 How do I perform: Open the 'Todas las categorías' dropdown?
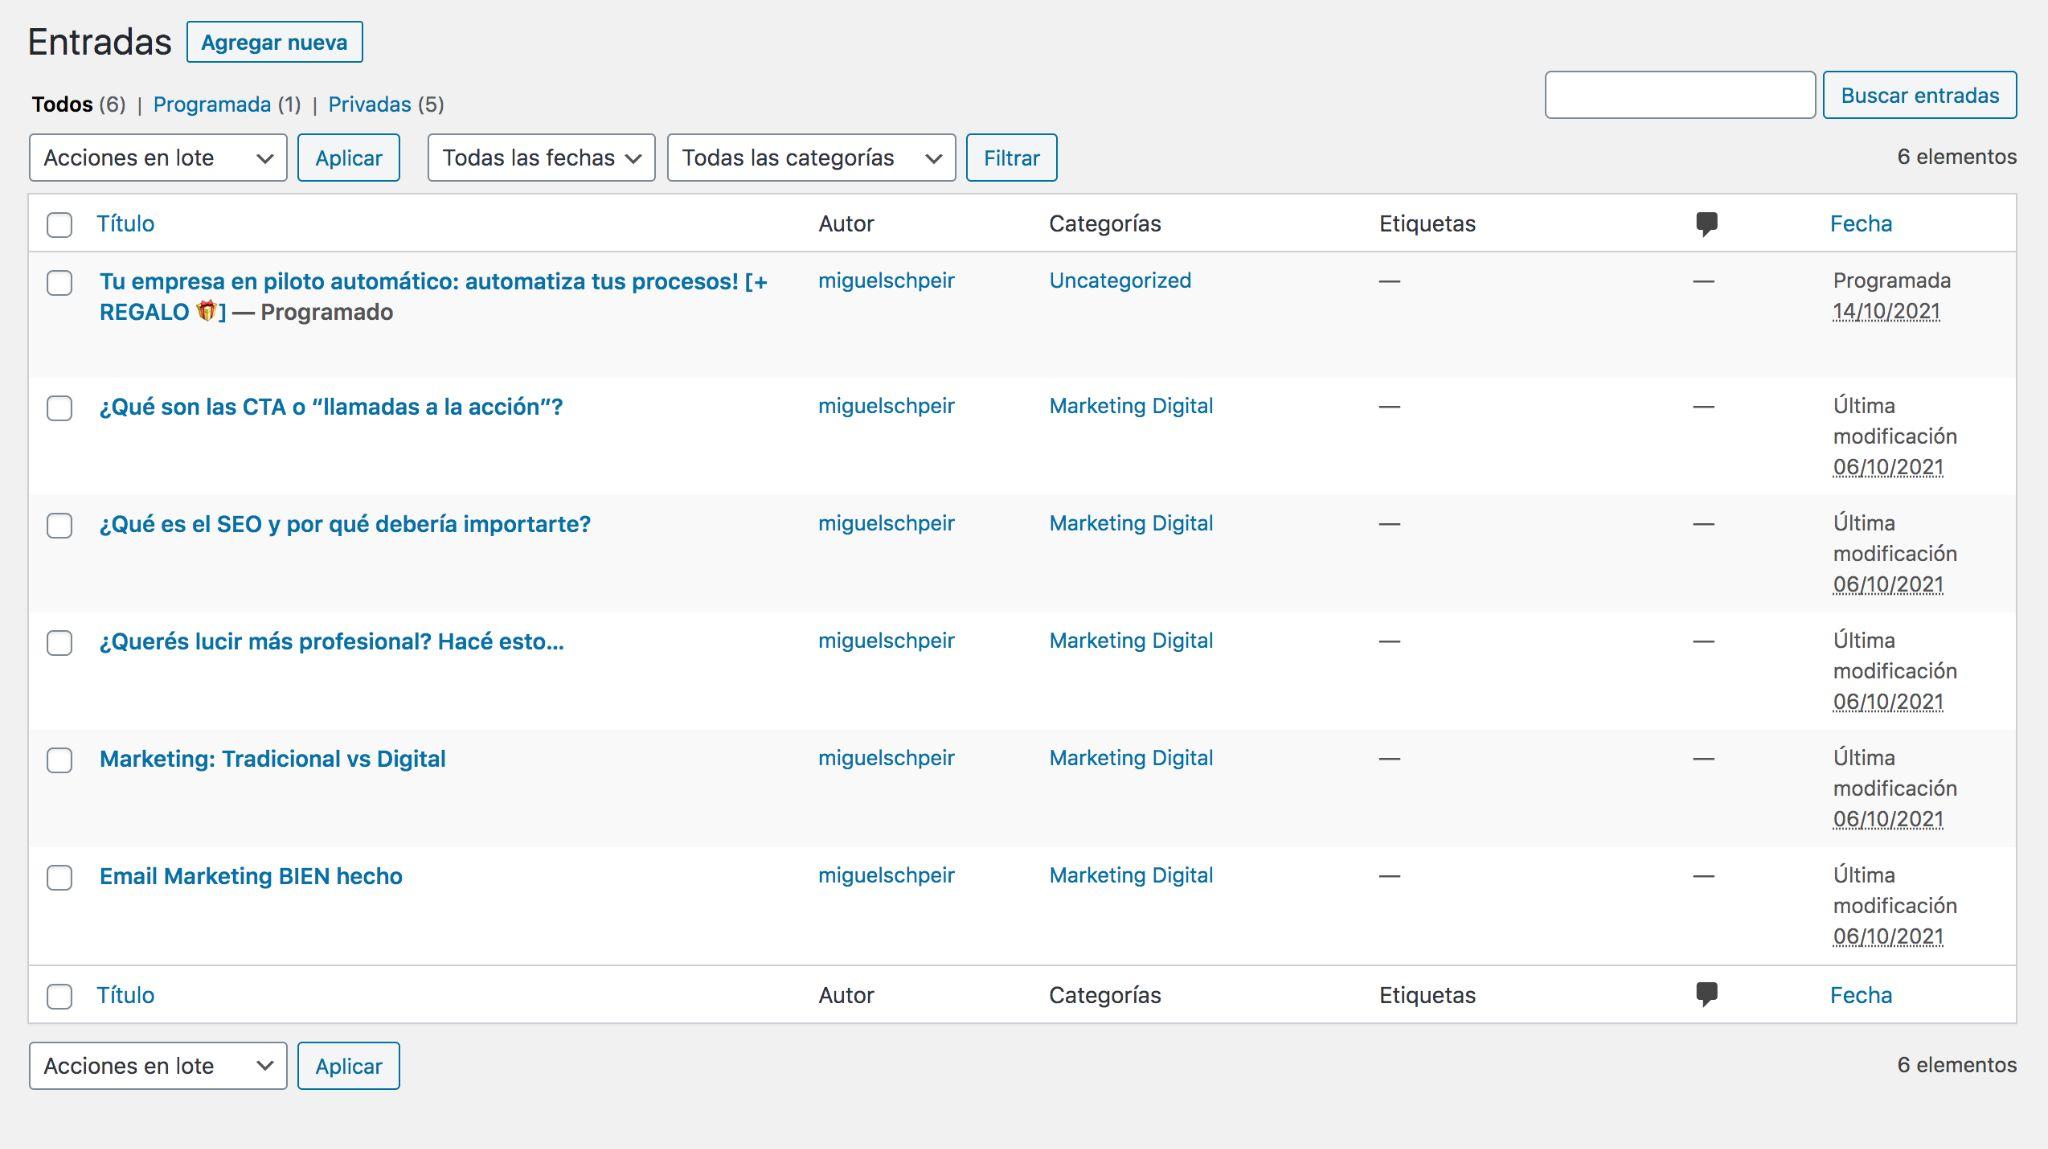(x=811, y=158)
